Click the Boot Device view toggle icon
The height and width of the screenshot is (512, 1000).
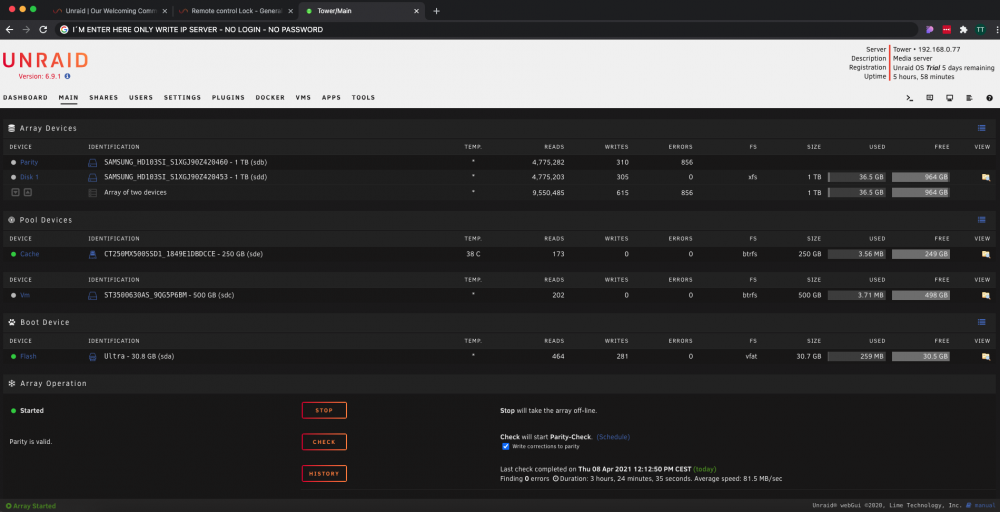[982, 322]
